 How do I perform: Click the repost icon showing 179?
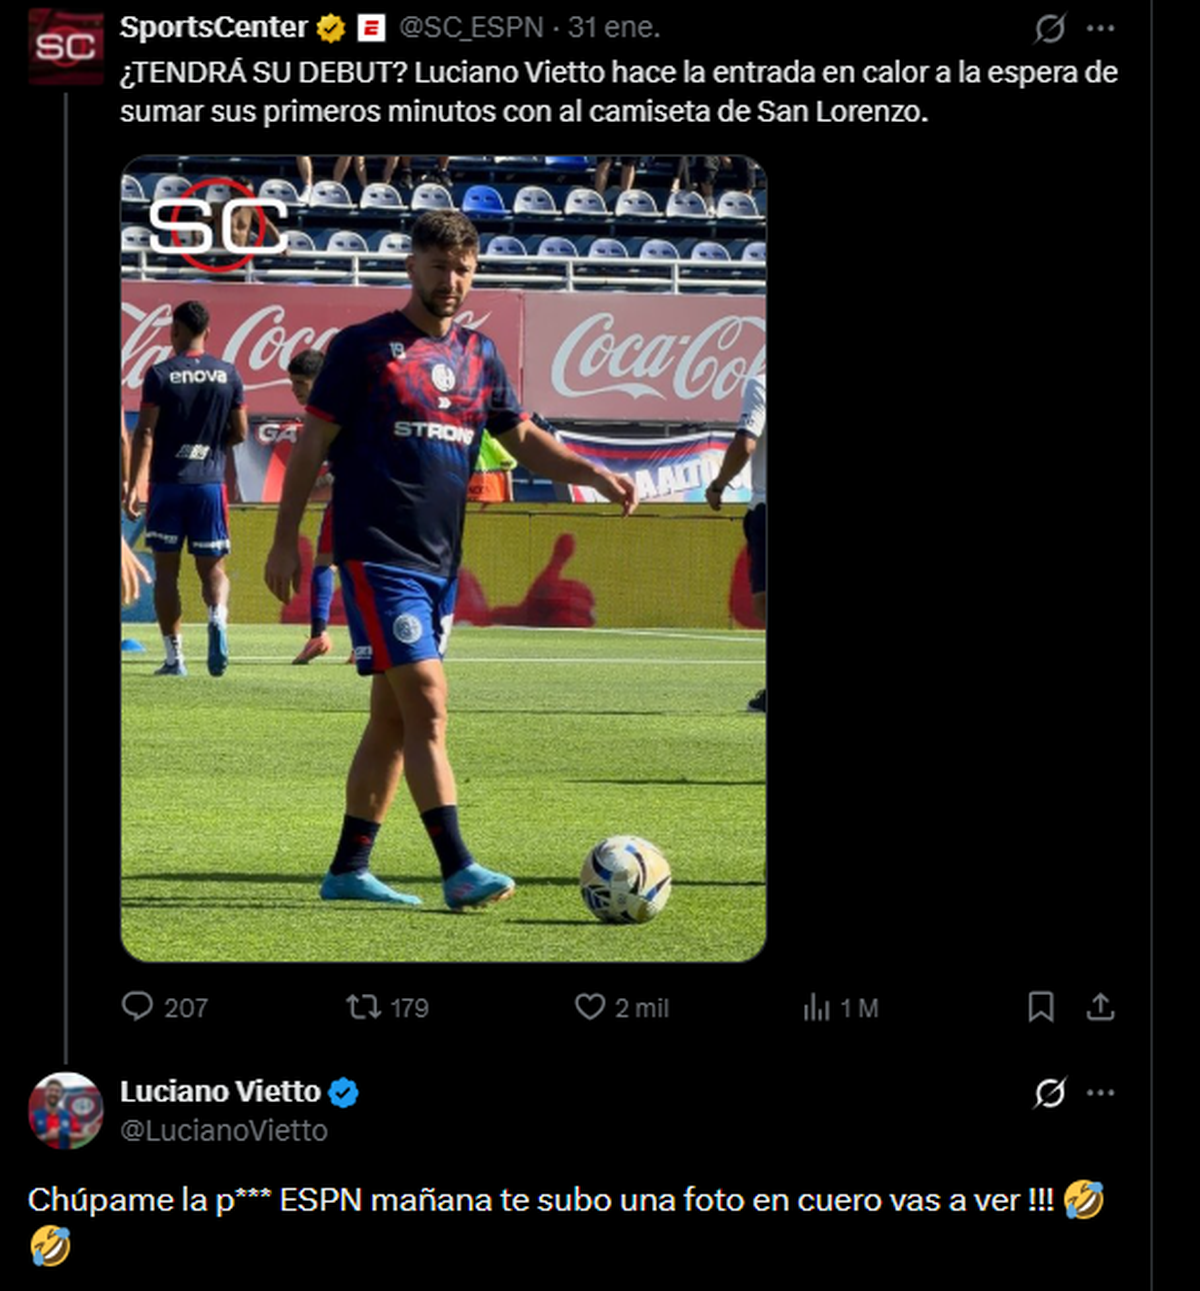pyautogui.click(x=363, y=1006)
